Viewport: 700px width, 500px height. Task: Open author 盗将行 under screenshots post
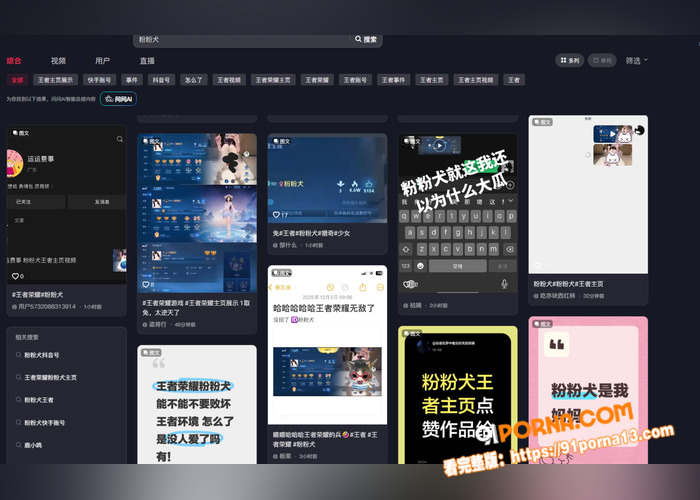[x=154, y=324]
